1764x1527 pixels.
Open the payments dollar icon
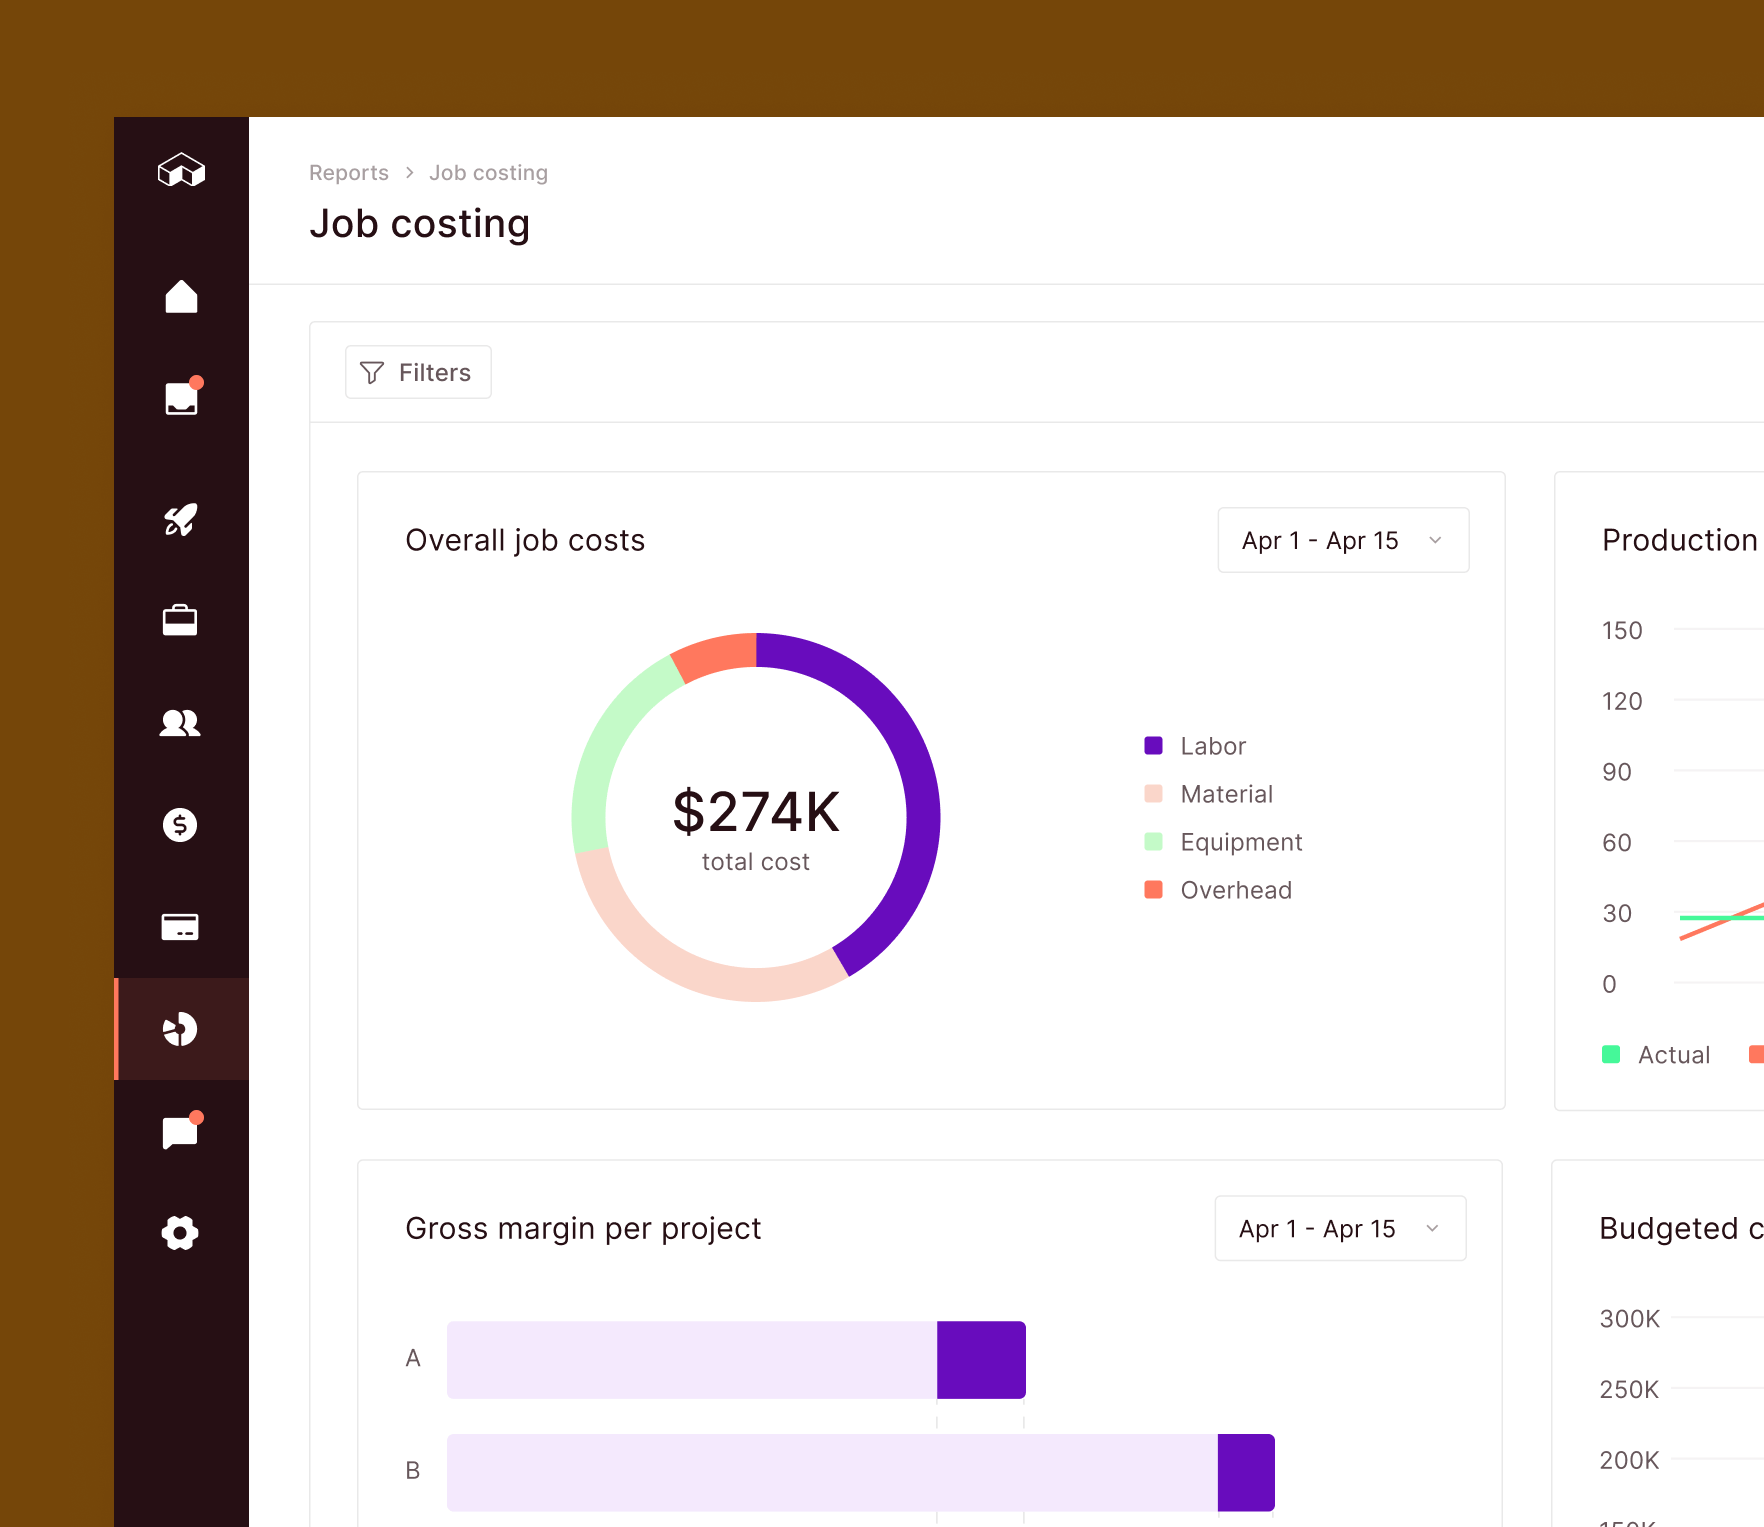coord(181,825)
